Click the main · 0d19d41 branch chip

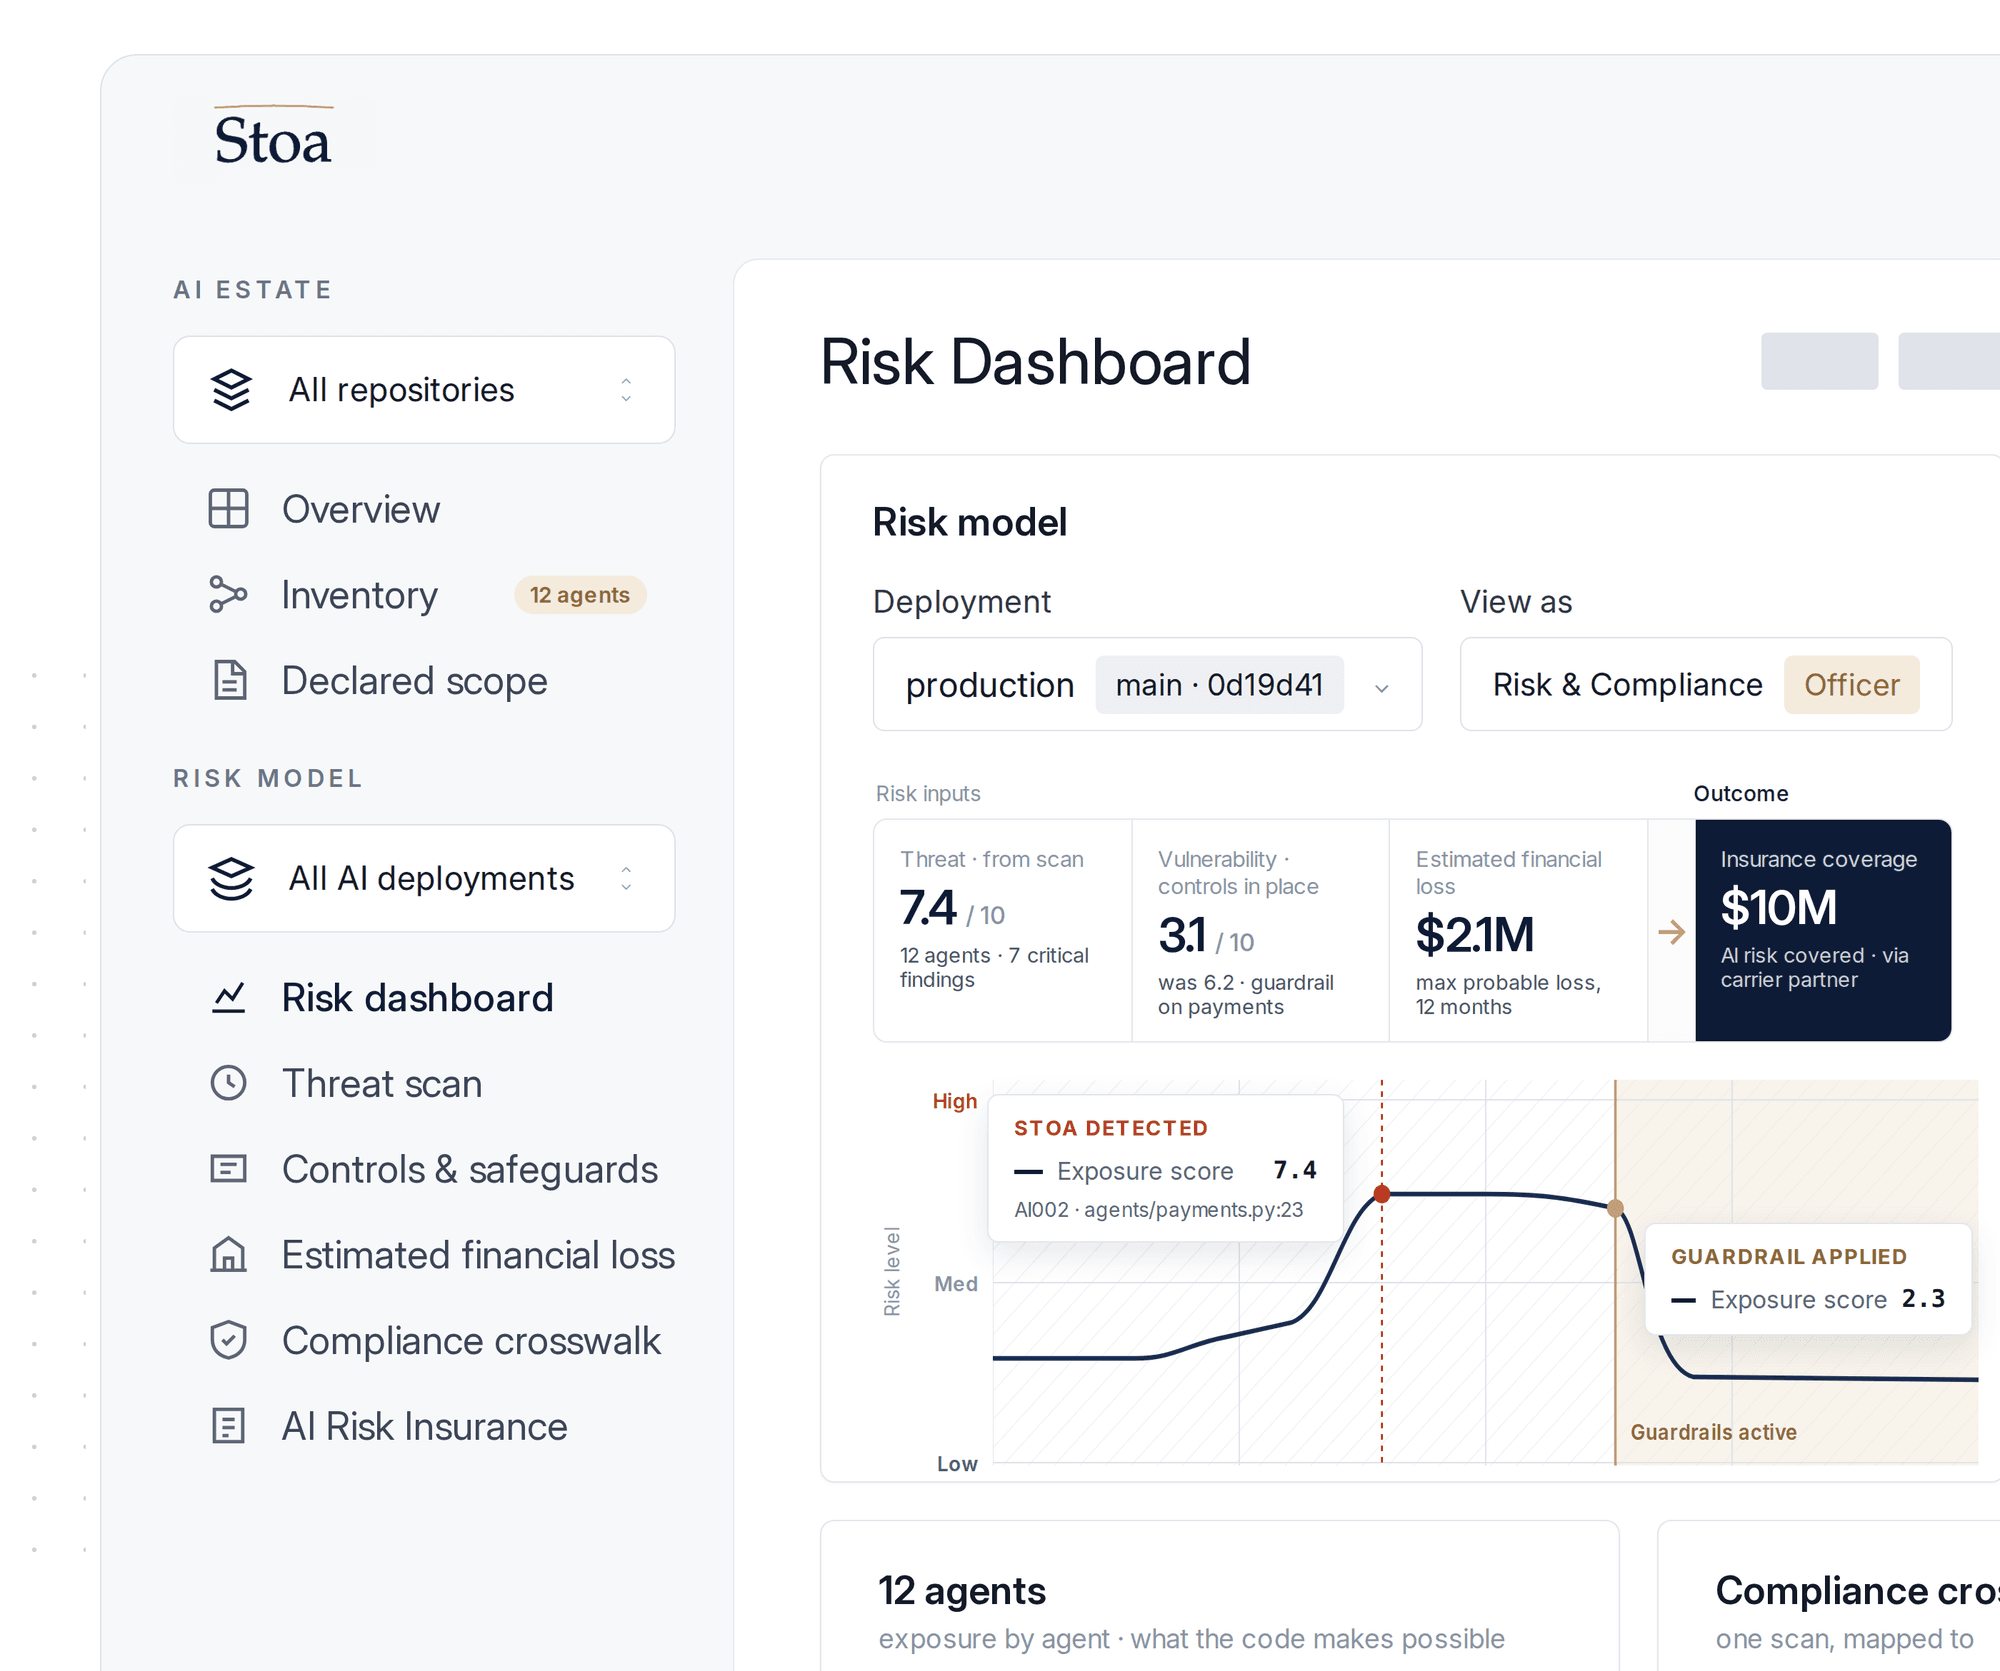click(1219, 685)
